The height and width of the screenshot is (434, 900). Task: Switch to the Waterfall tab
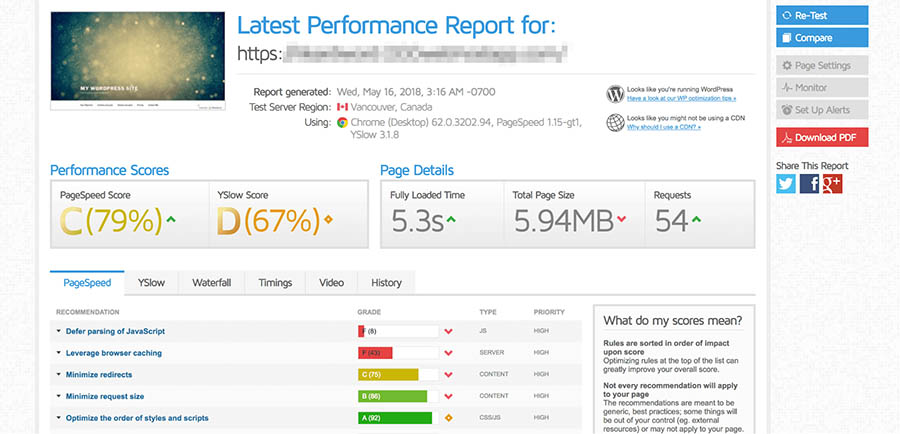point(211,283)
